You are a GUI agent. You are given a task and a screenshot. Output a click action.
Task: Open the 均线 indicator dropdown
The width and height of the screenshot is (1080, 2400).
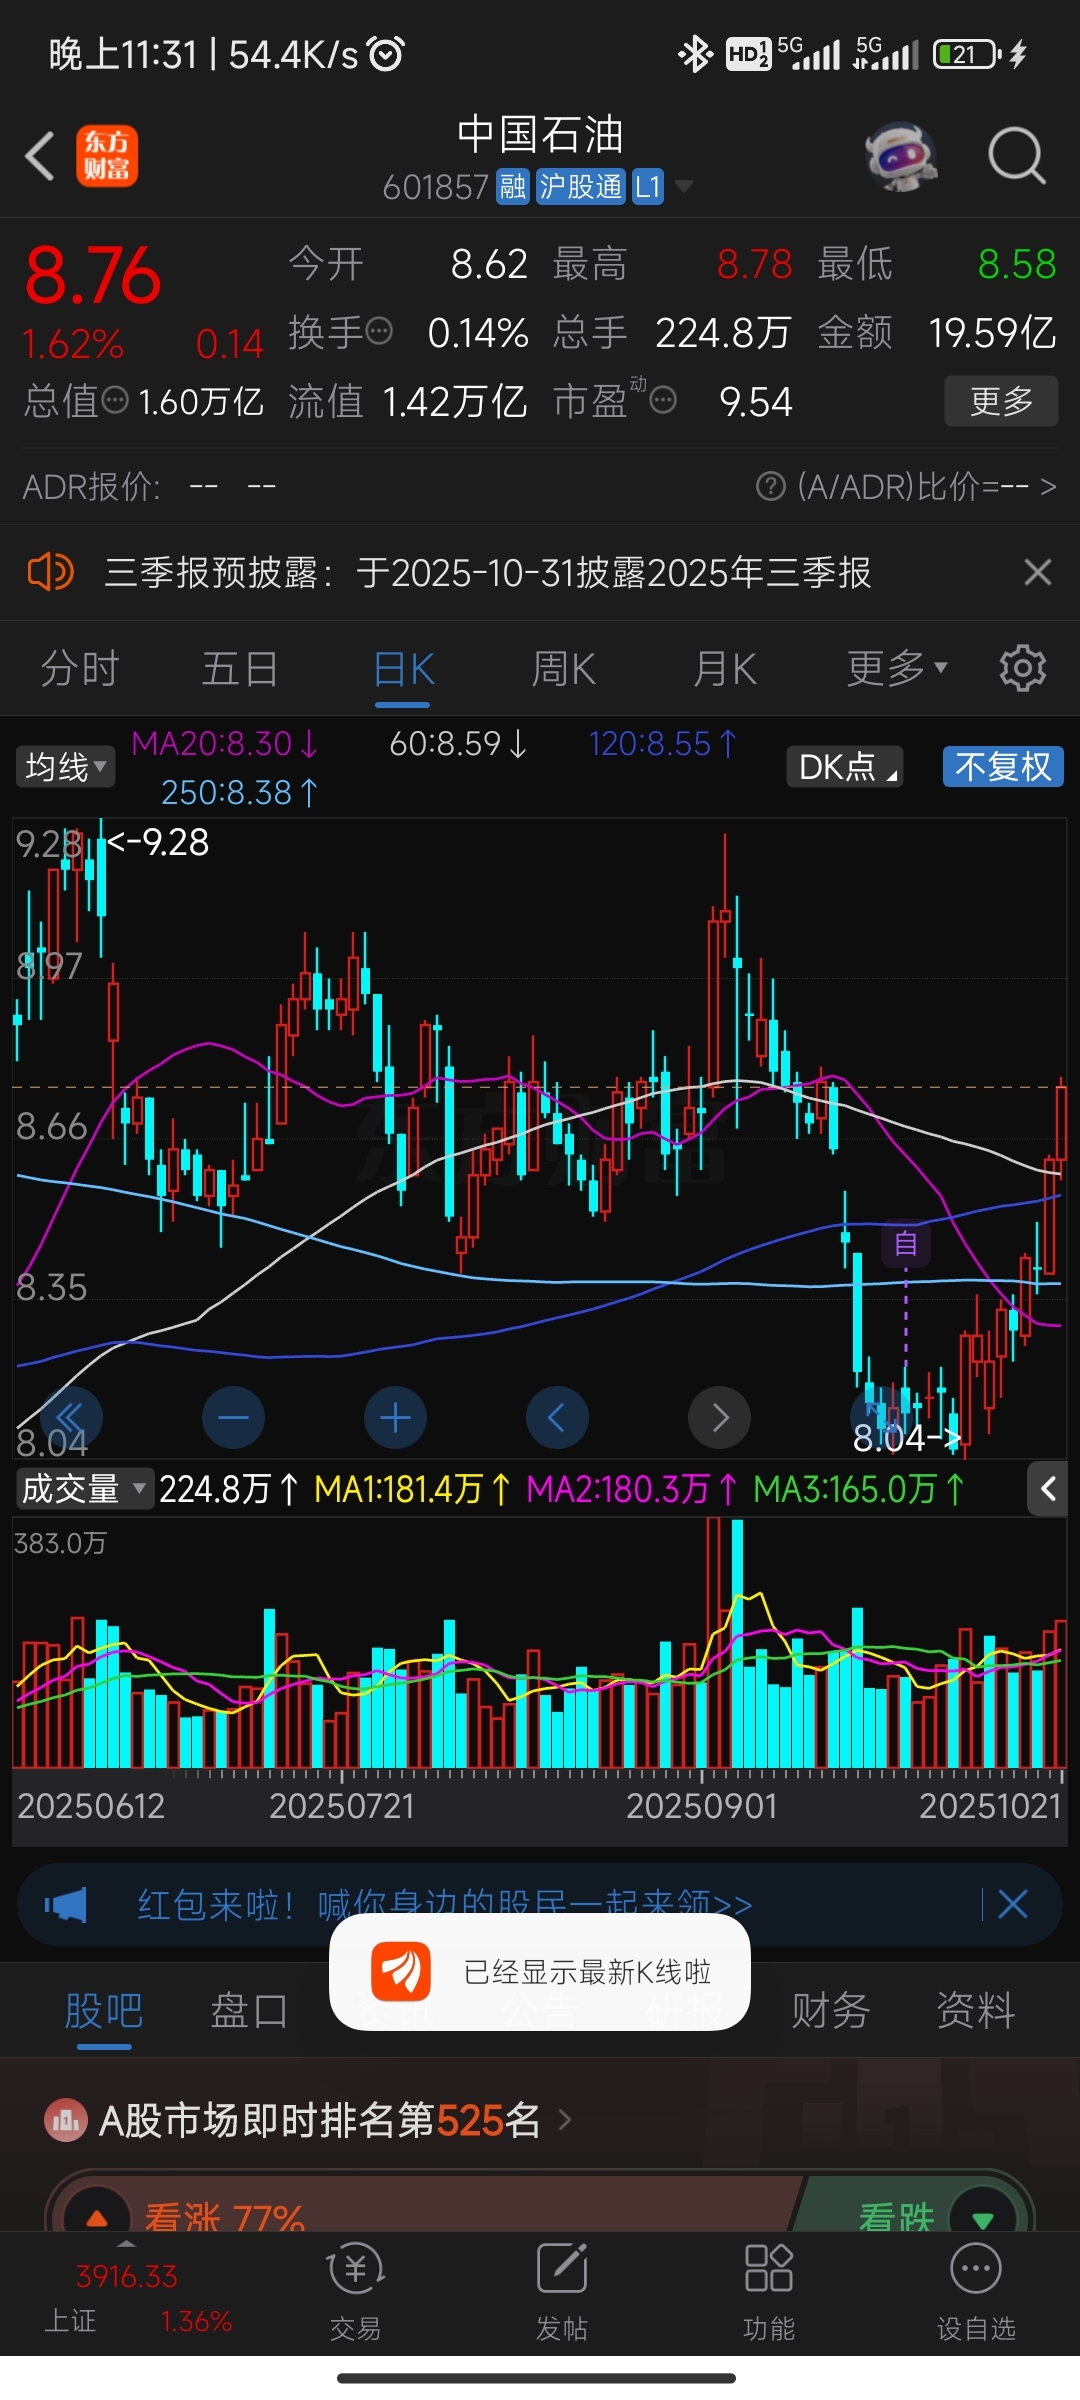pyautogui.click(x=65, y=767)
